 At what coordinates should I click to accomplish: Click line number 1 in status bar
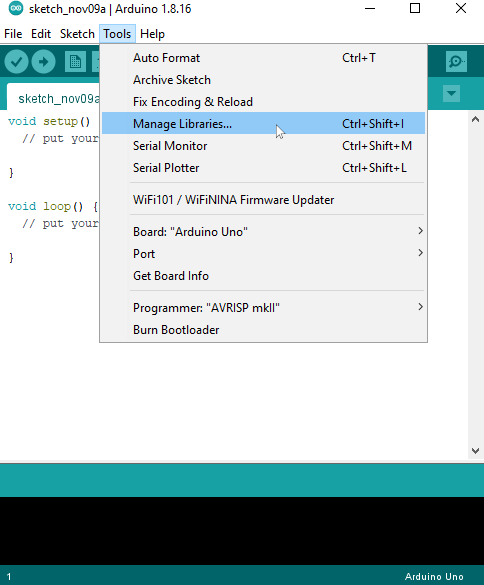click(9, 577)
